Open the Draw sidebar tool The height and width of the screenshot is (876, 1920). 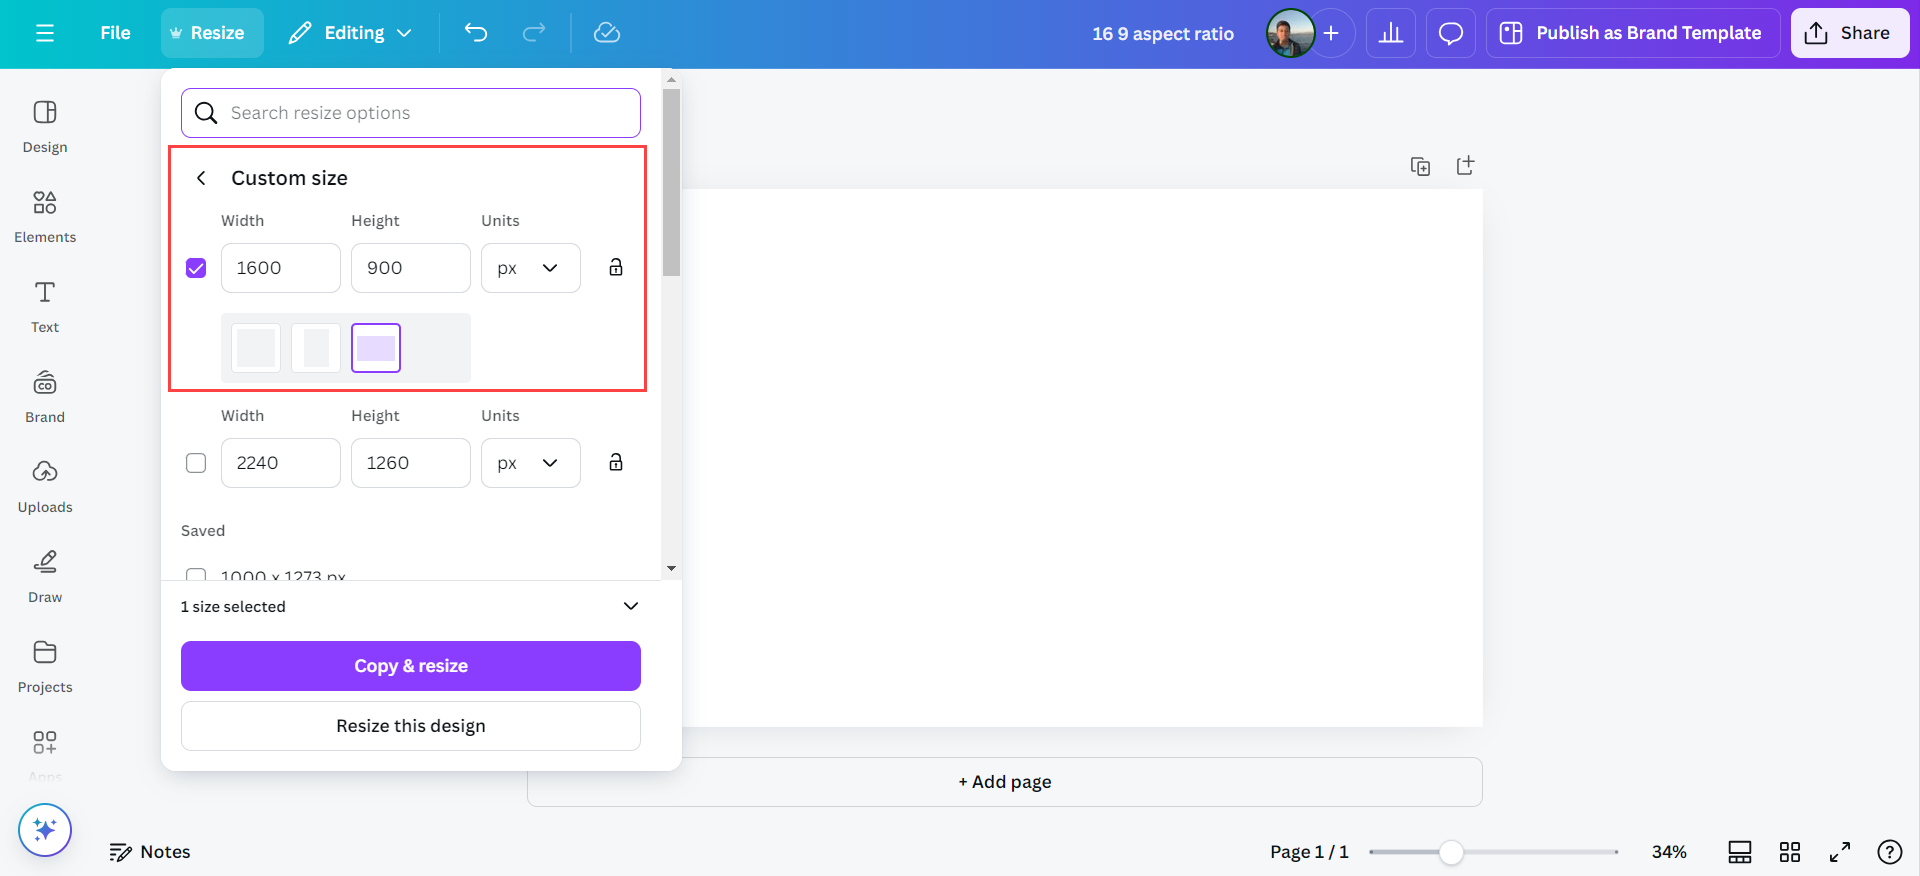pyautogui.click(x=45, y=576)
